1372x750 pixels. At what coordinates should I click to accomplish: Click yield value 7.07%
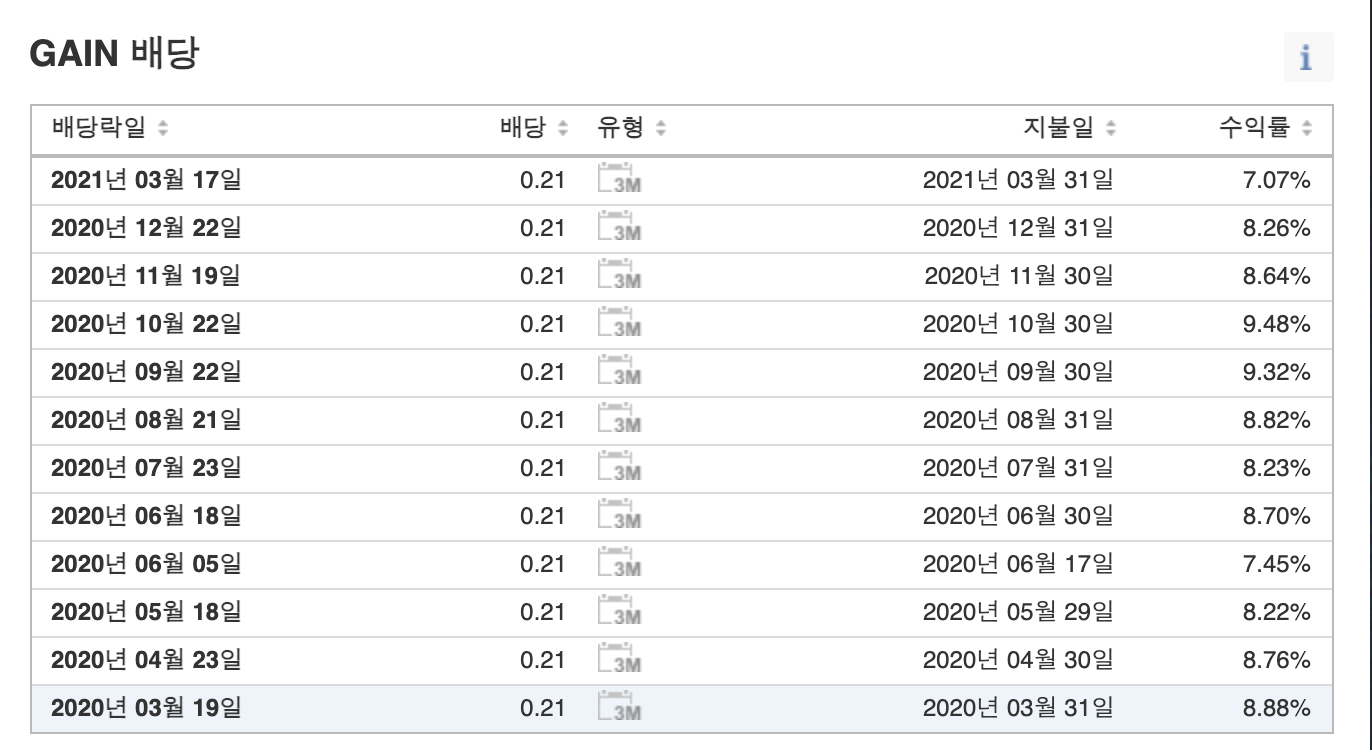(x=1277, y=180)
